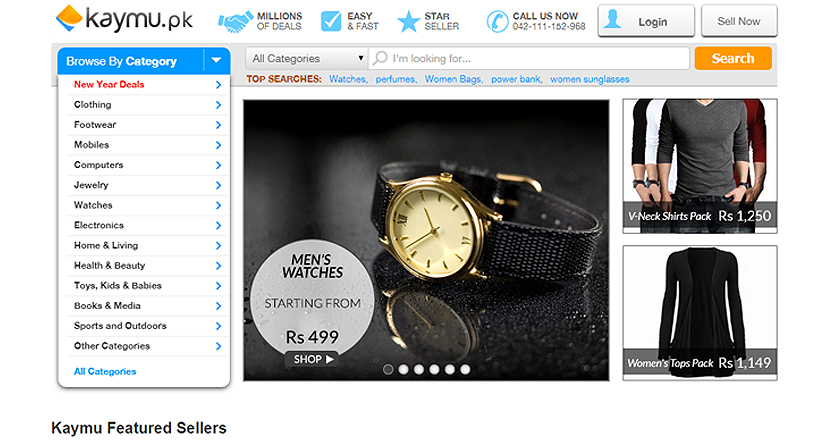Click into the I'm looking for search field

[529, 58]
